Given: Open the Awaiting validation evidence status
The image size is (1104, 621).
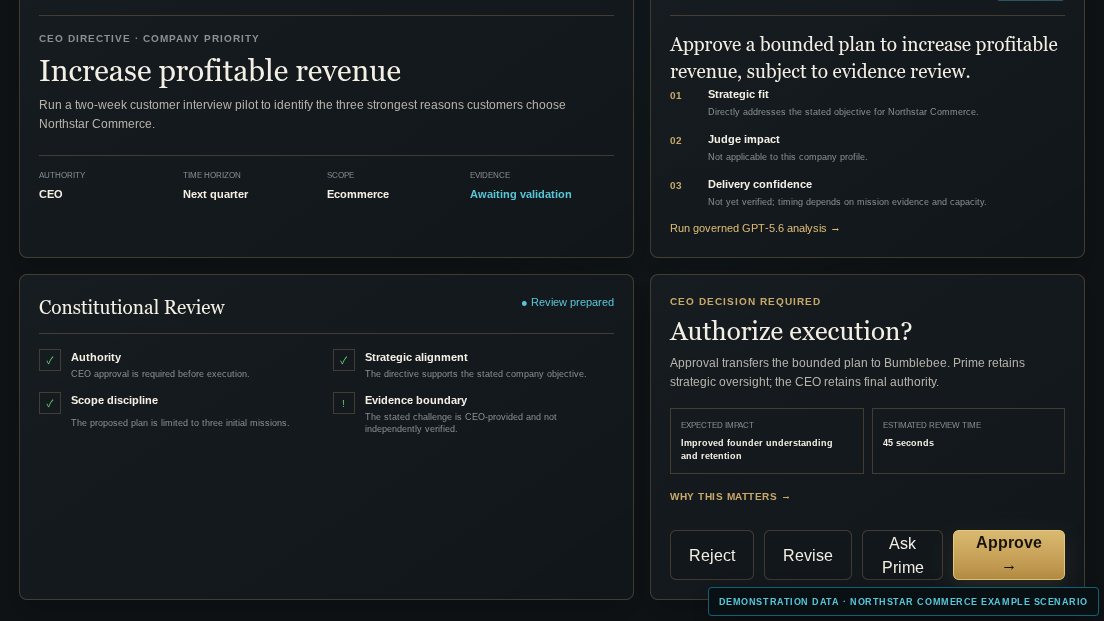Looking at the screenshot, I should tap(520, 194).
